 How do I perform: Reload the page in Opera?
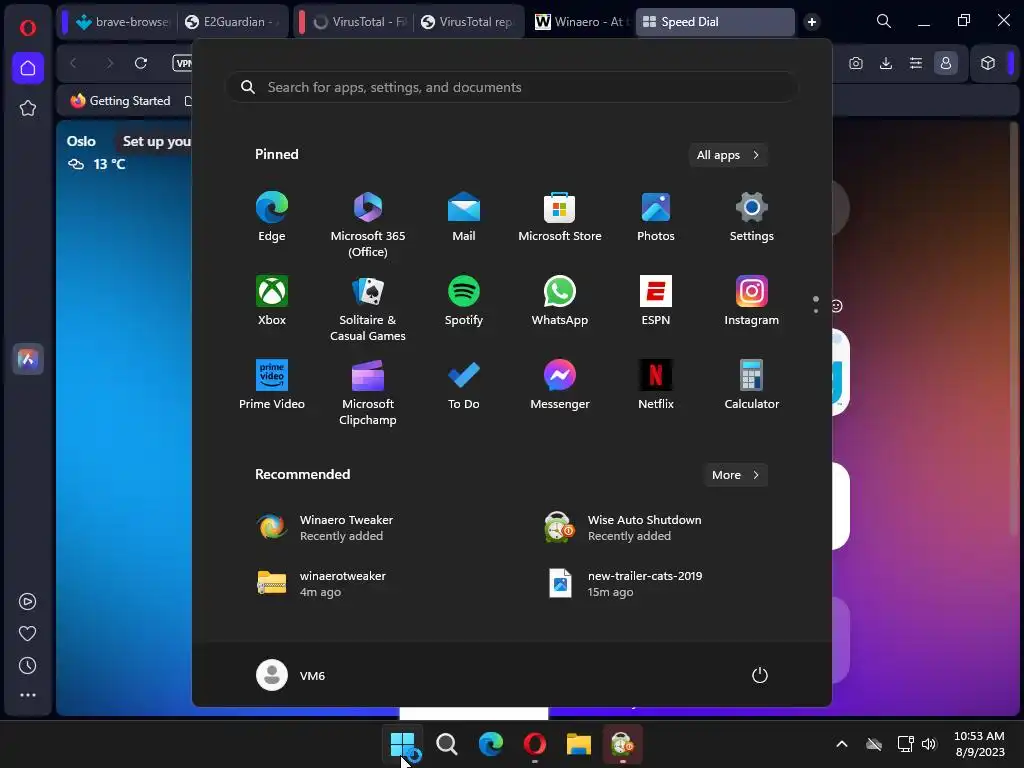(x=140, y=63)
